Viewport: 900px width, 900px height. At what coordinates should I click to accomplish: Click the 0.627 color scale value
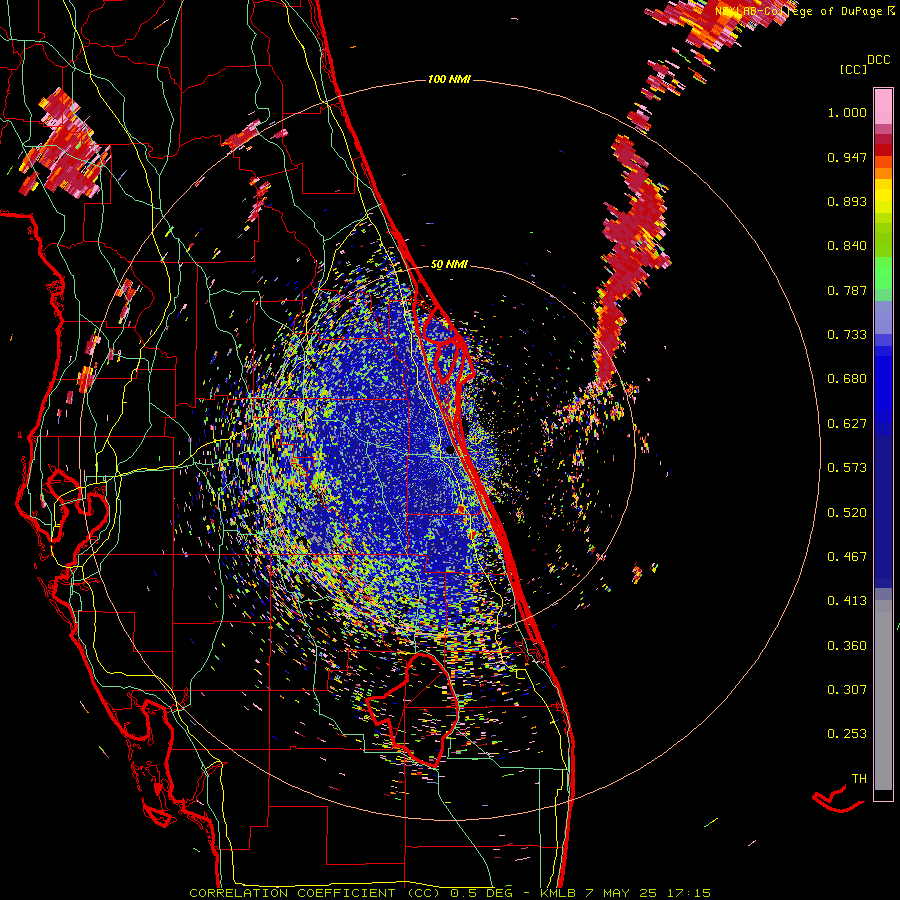click(847, 424)
